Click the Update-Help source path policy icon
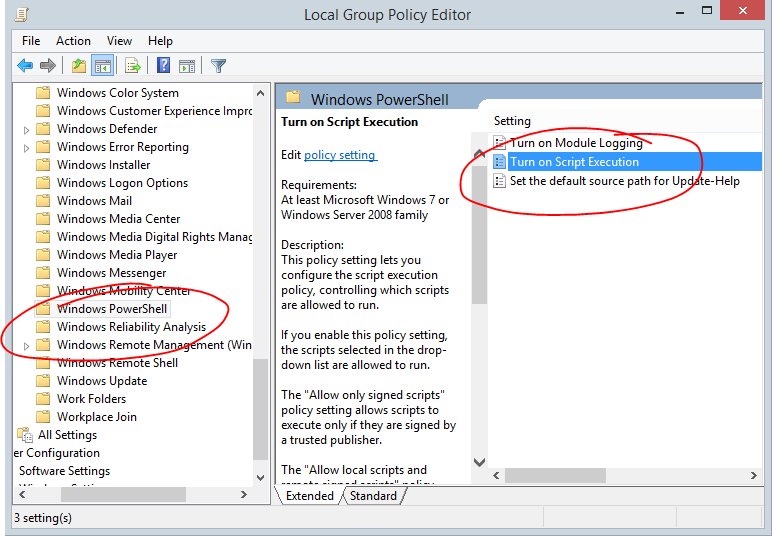 coord(499,181)
